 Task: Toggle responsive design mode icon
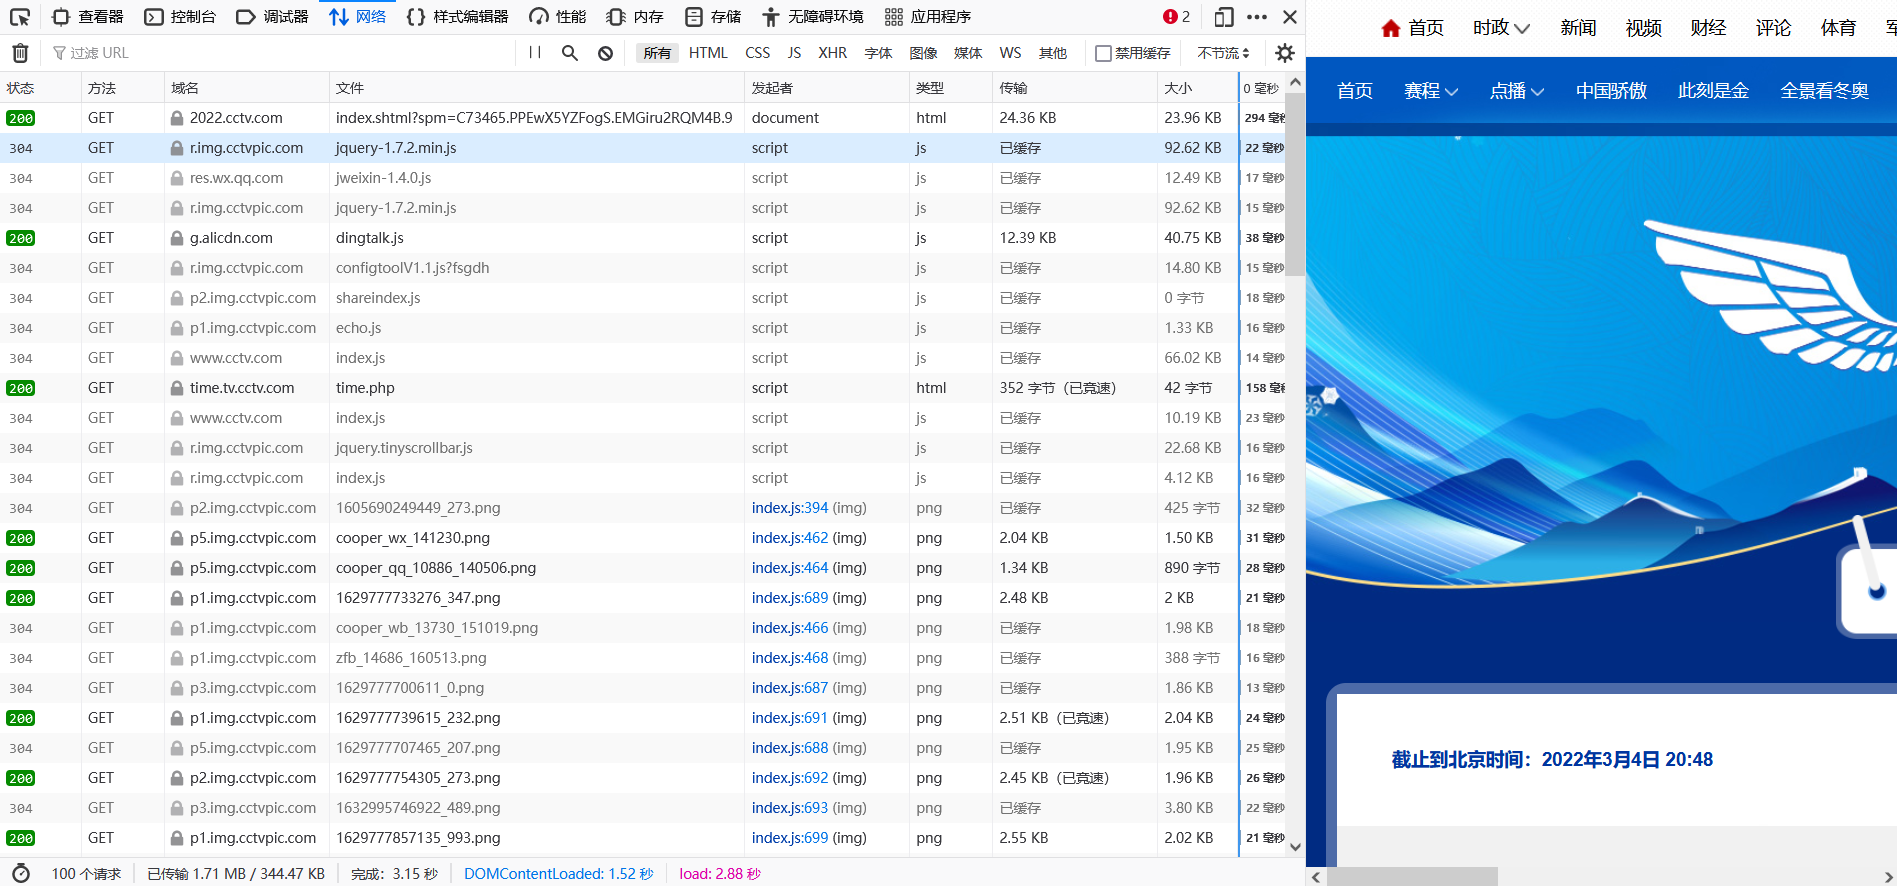tap(1224, 17)
